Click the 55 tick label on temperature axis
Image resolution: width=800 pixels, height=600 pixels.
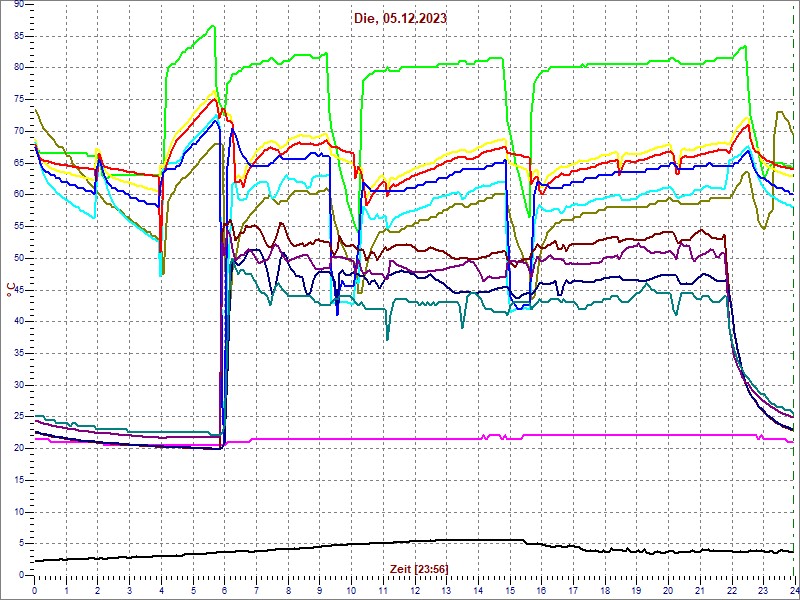(18, 227)
